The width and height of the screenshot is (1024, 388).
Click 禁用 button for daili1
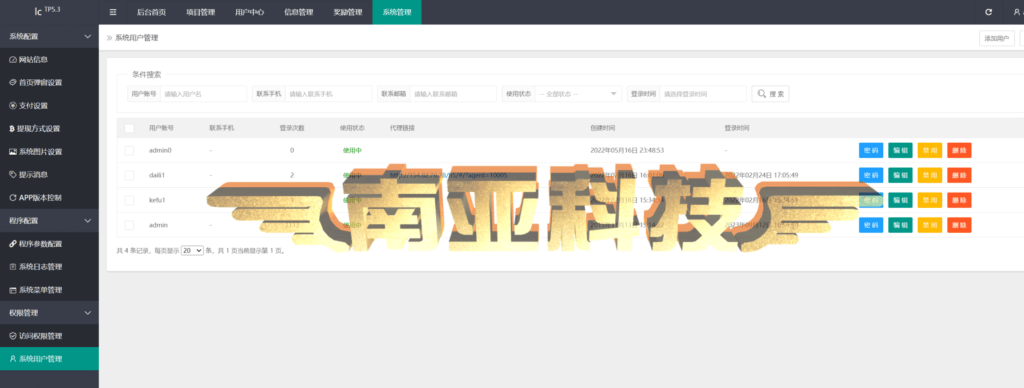(x=929, y=175)
